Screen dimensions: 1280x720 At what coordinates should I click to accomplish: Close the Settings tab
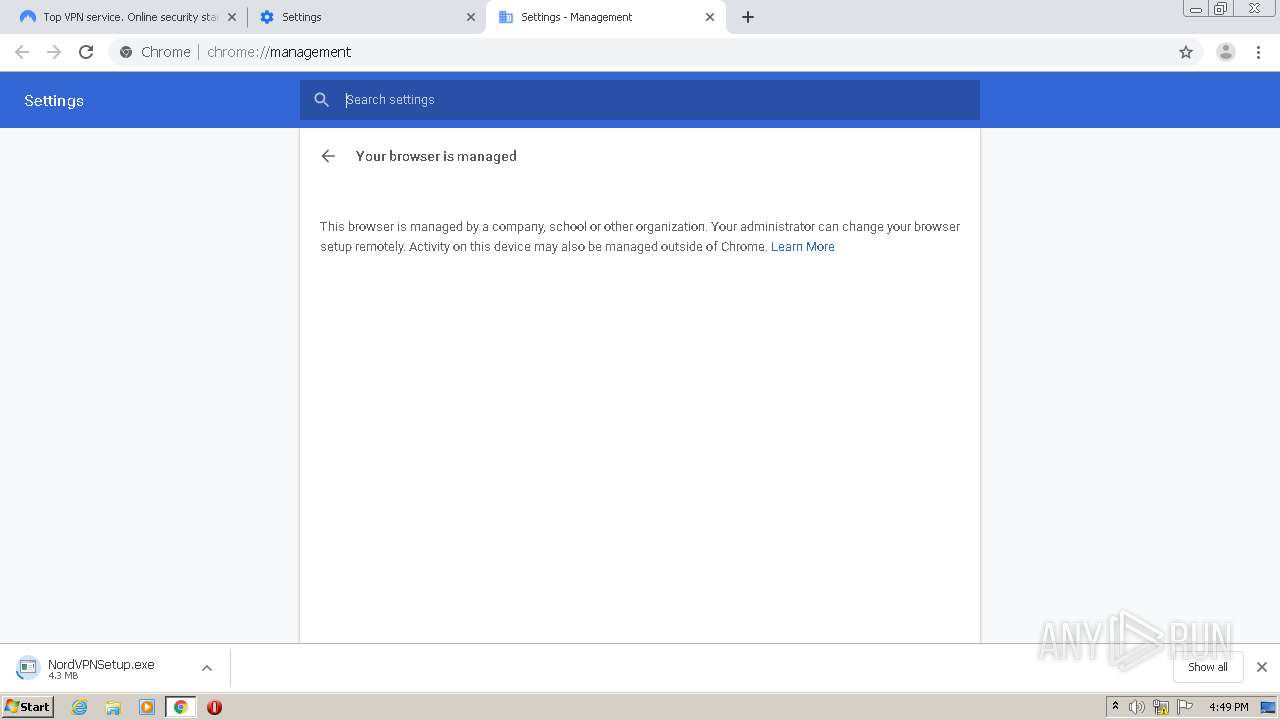pyautogui.click(x=471, y=17)
